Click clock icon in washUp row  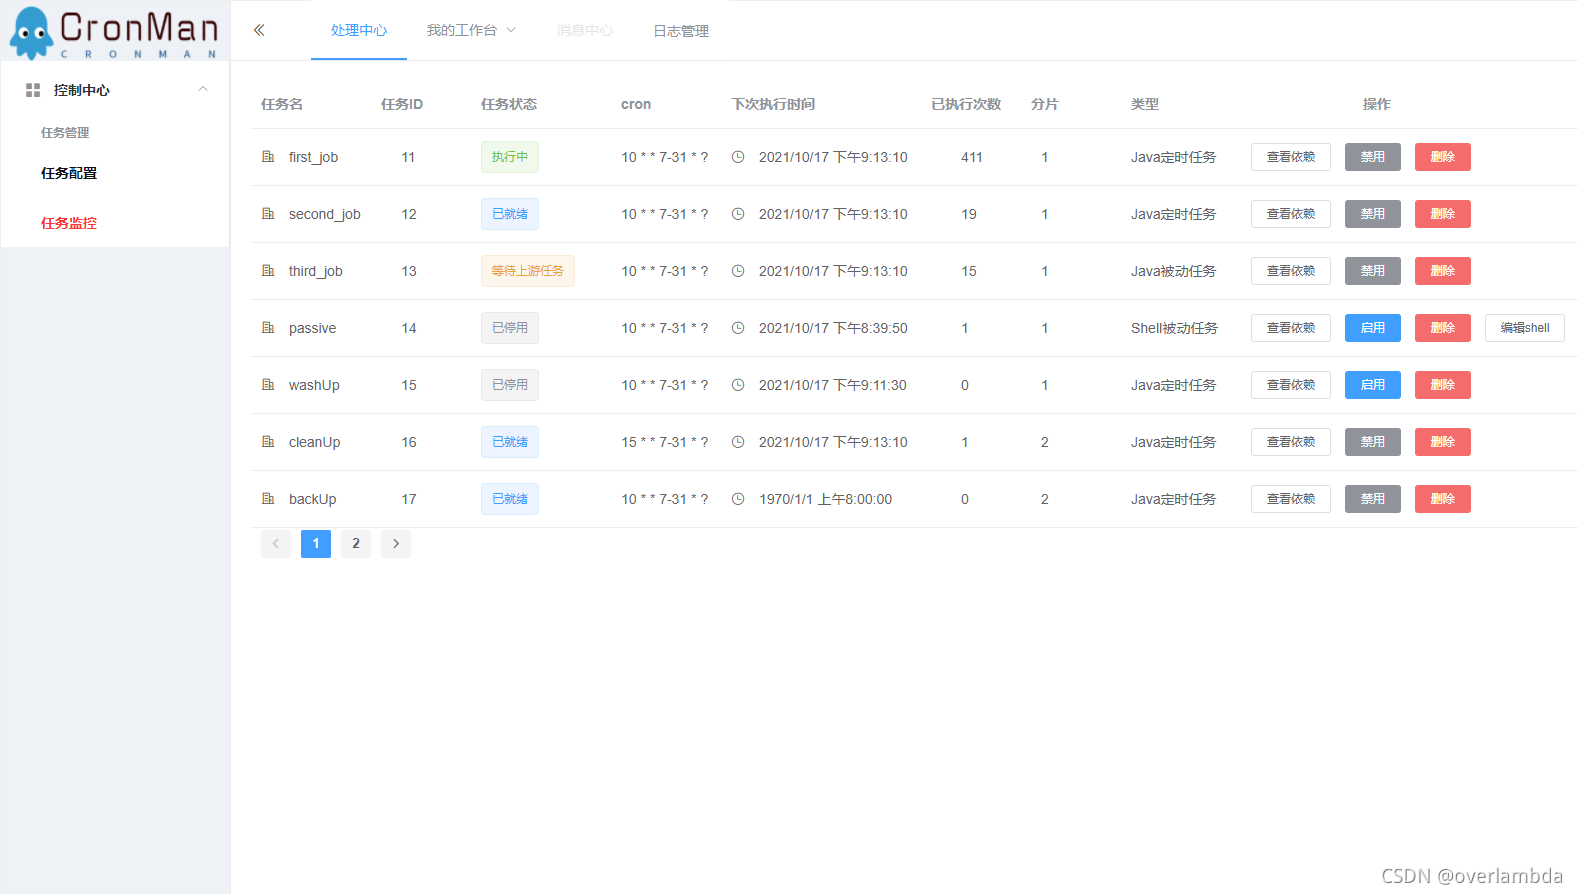tap(738, 385)
